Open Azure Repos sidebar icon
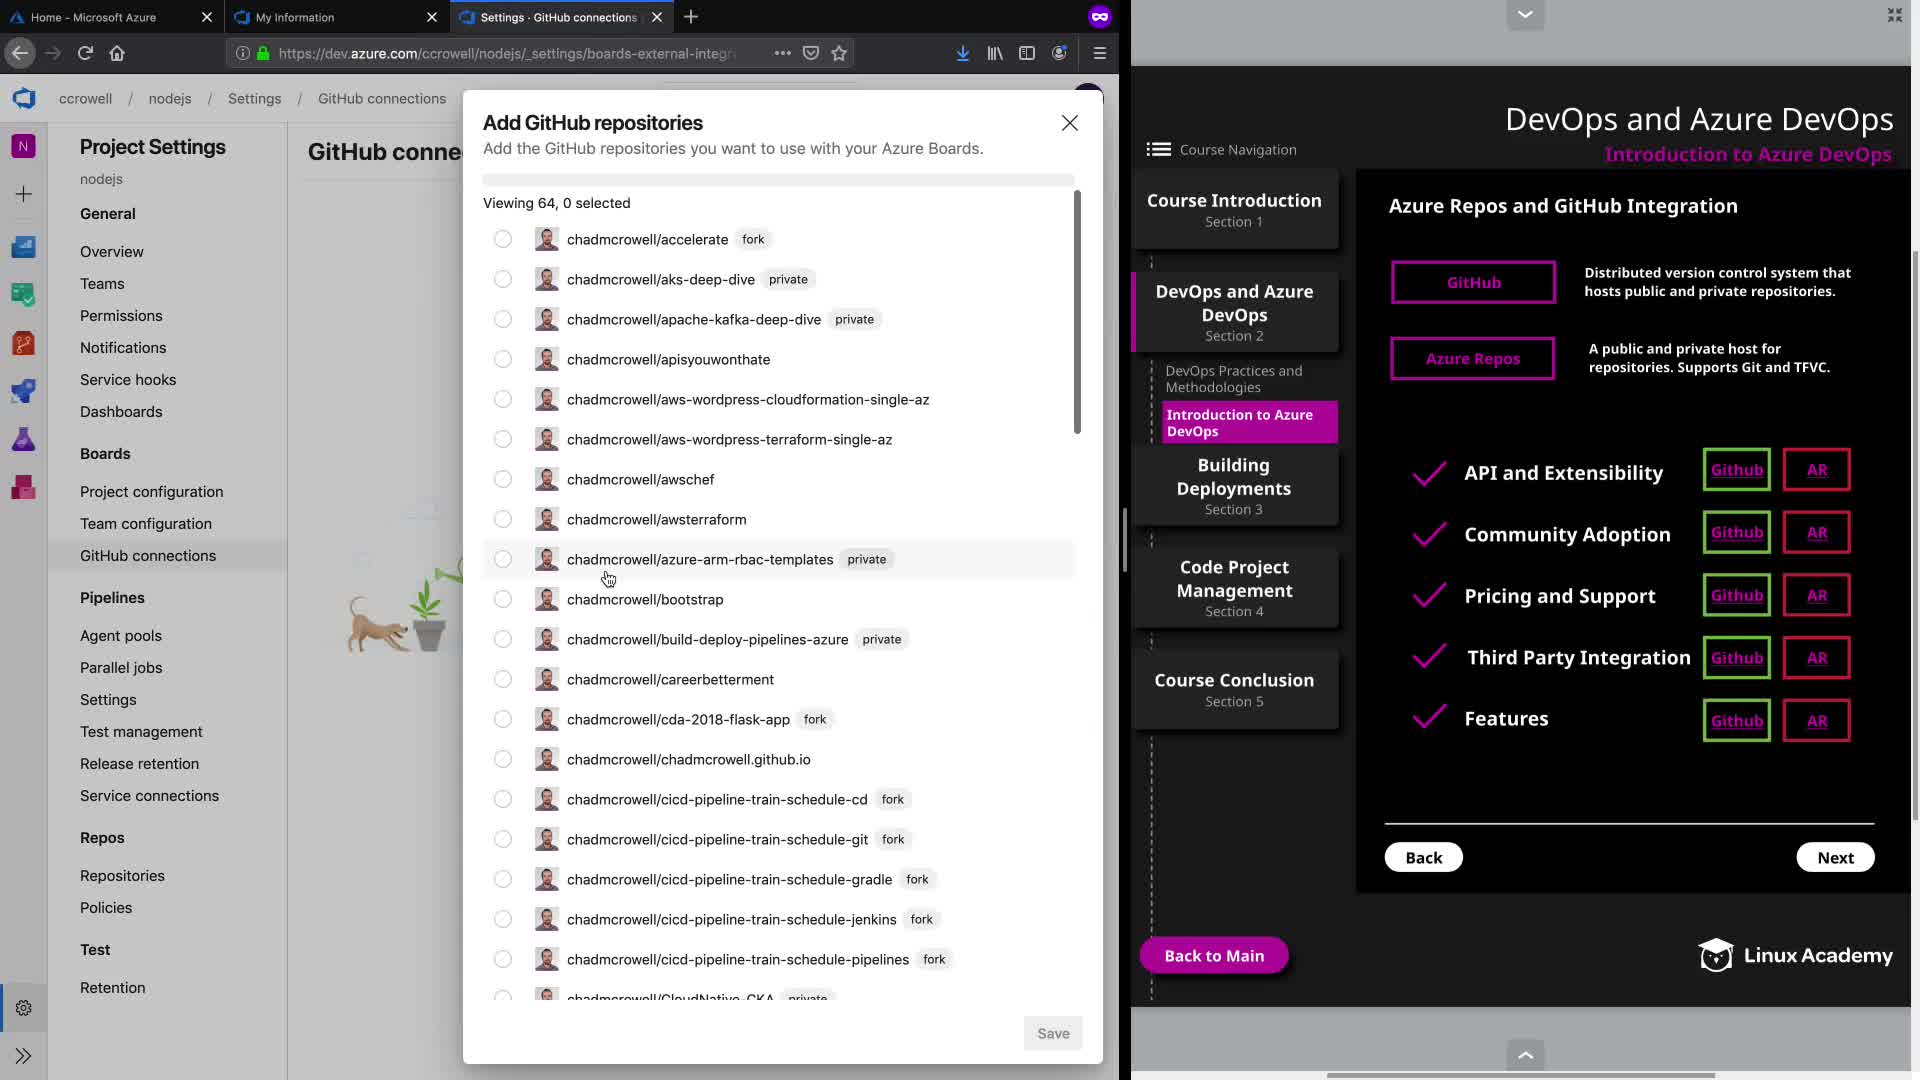Image resolution: width=1920 pixels, height=1080 pixels. pos(23,344)
